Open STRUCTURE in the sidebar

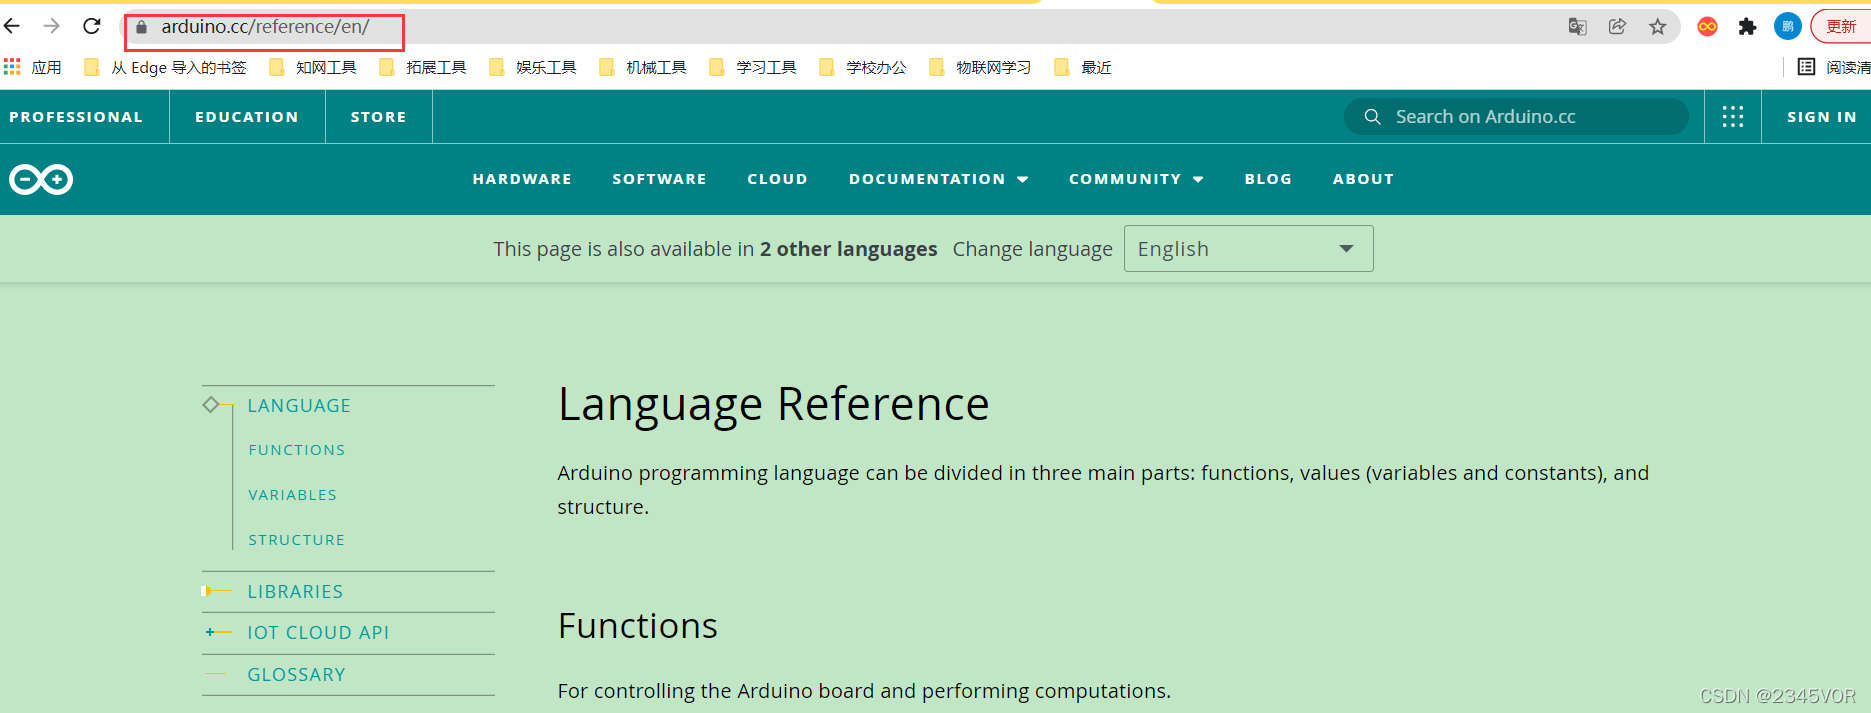pos(297,540)
